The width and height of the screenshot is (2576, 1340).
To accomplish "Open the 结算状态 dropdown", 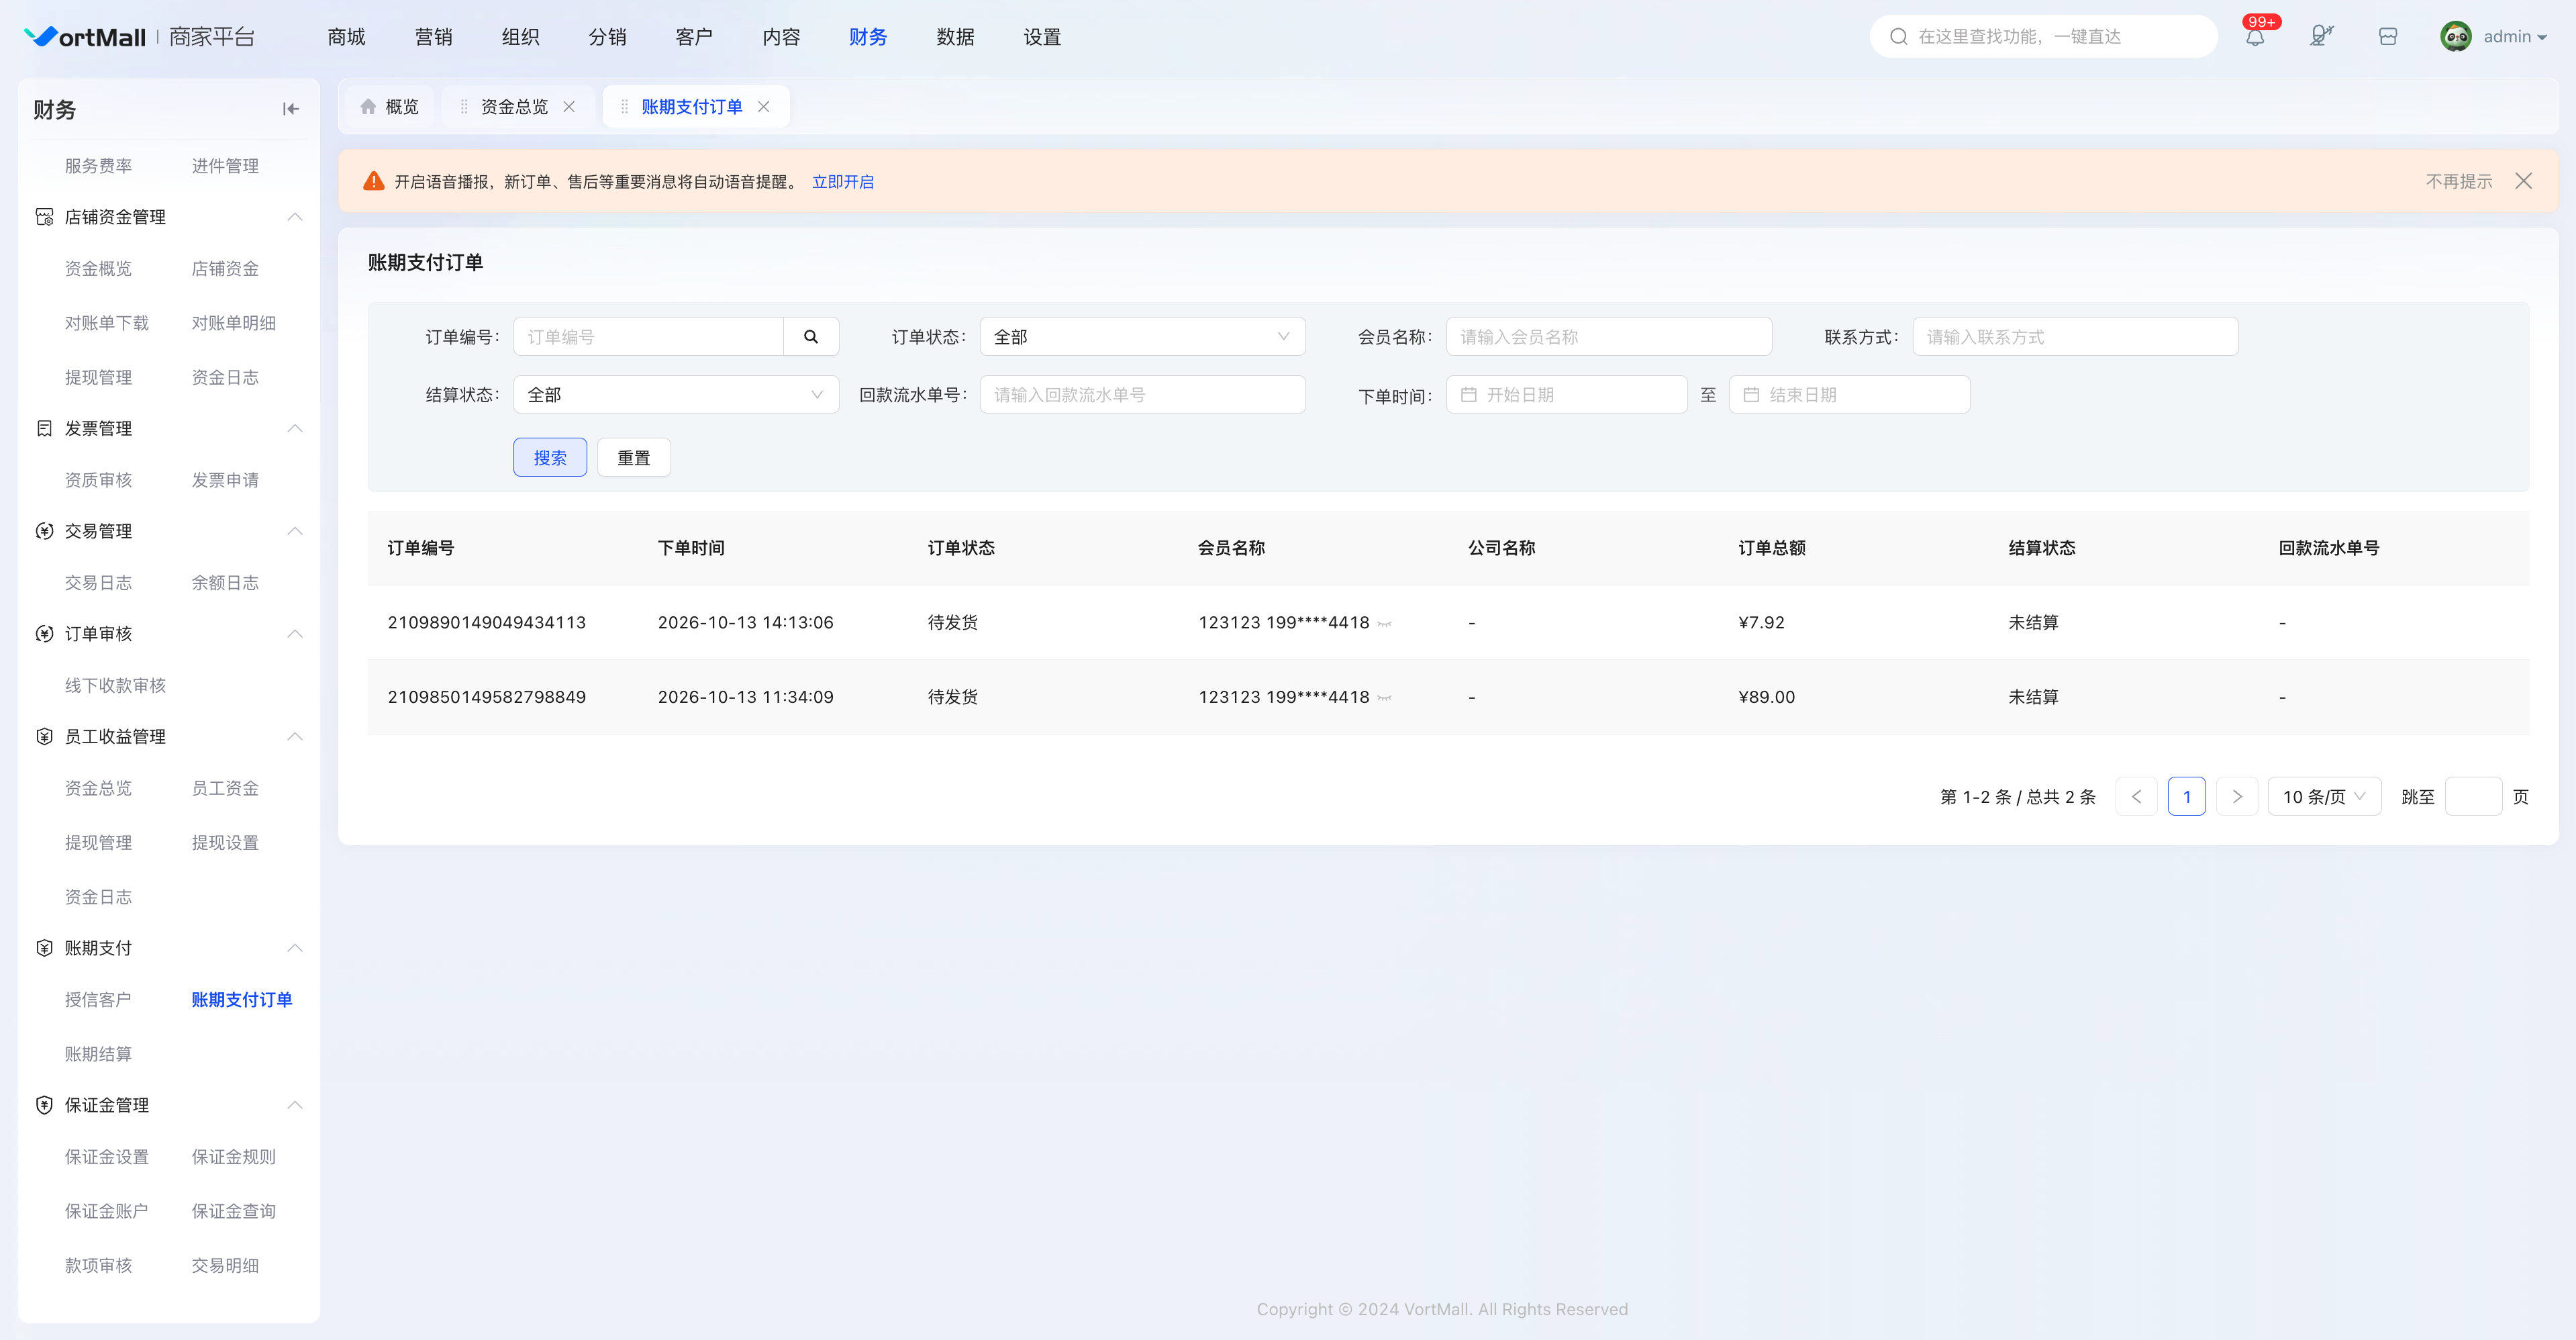I will click(676, 395).
